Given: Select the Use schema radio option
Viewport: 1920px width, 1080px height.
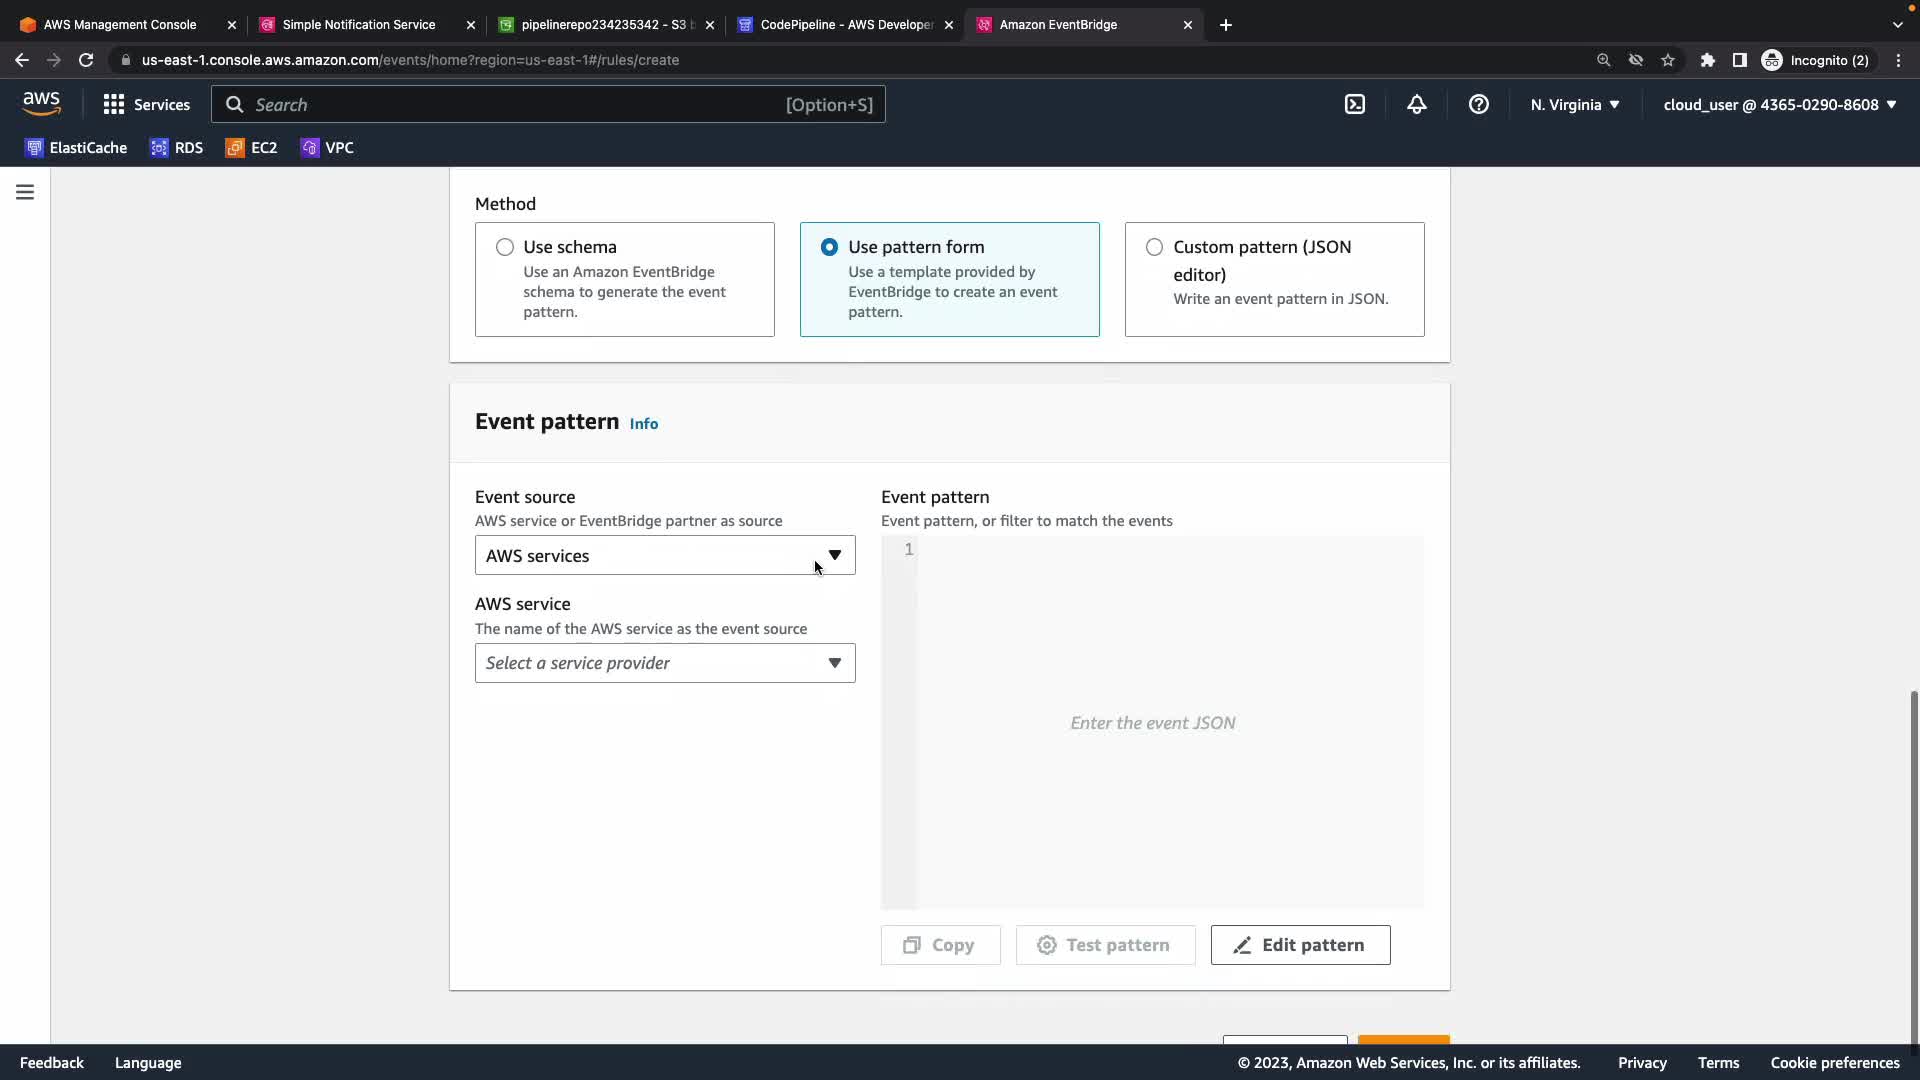Looking at the screenshot, I should [x=505, y=247].
